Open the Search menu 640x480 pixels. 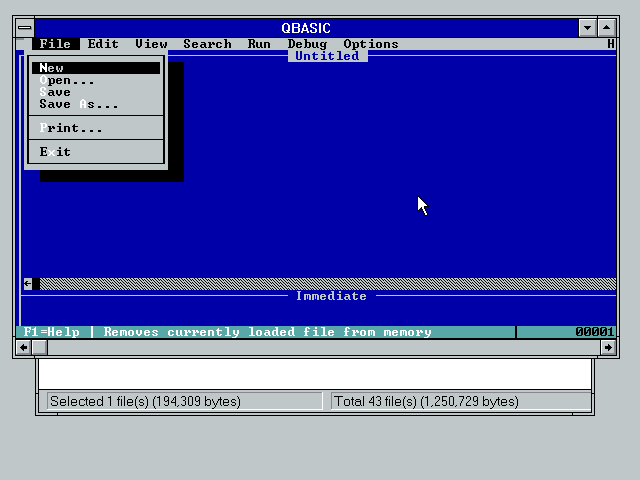(x=207, y=44)
